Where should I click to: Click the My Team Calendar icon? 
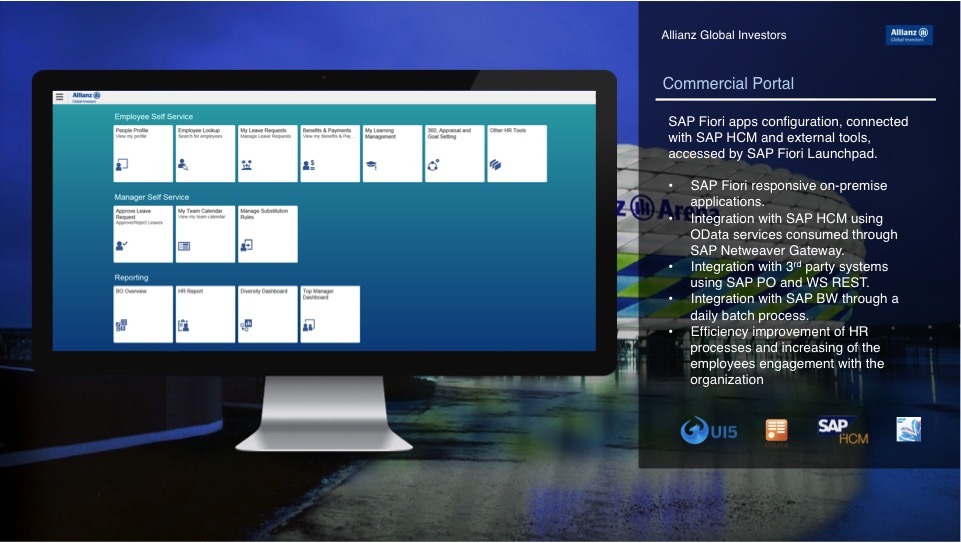(184, 246)
